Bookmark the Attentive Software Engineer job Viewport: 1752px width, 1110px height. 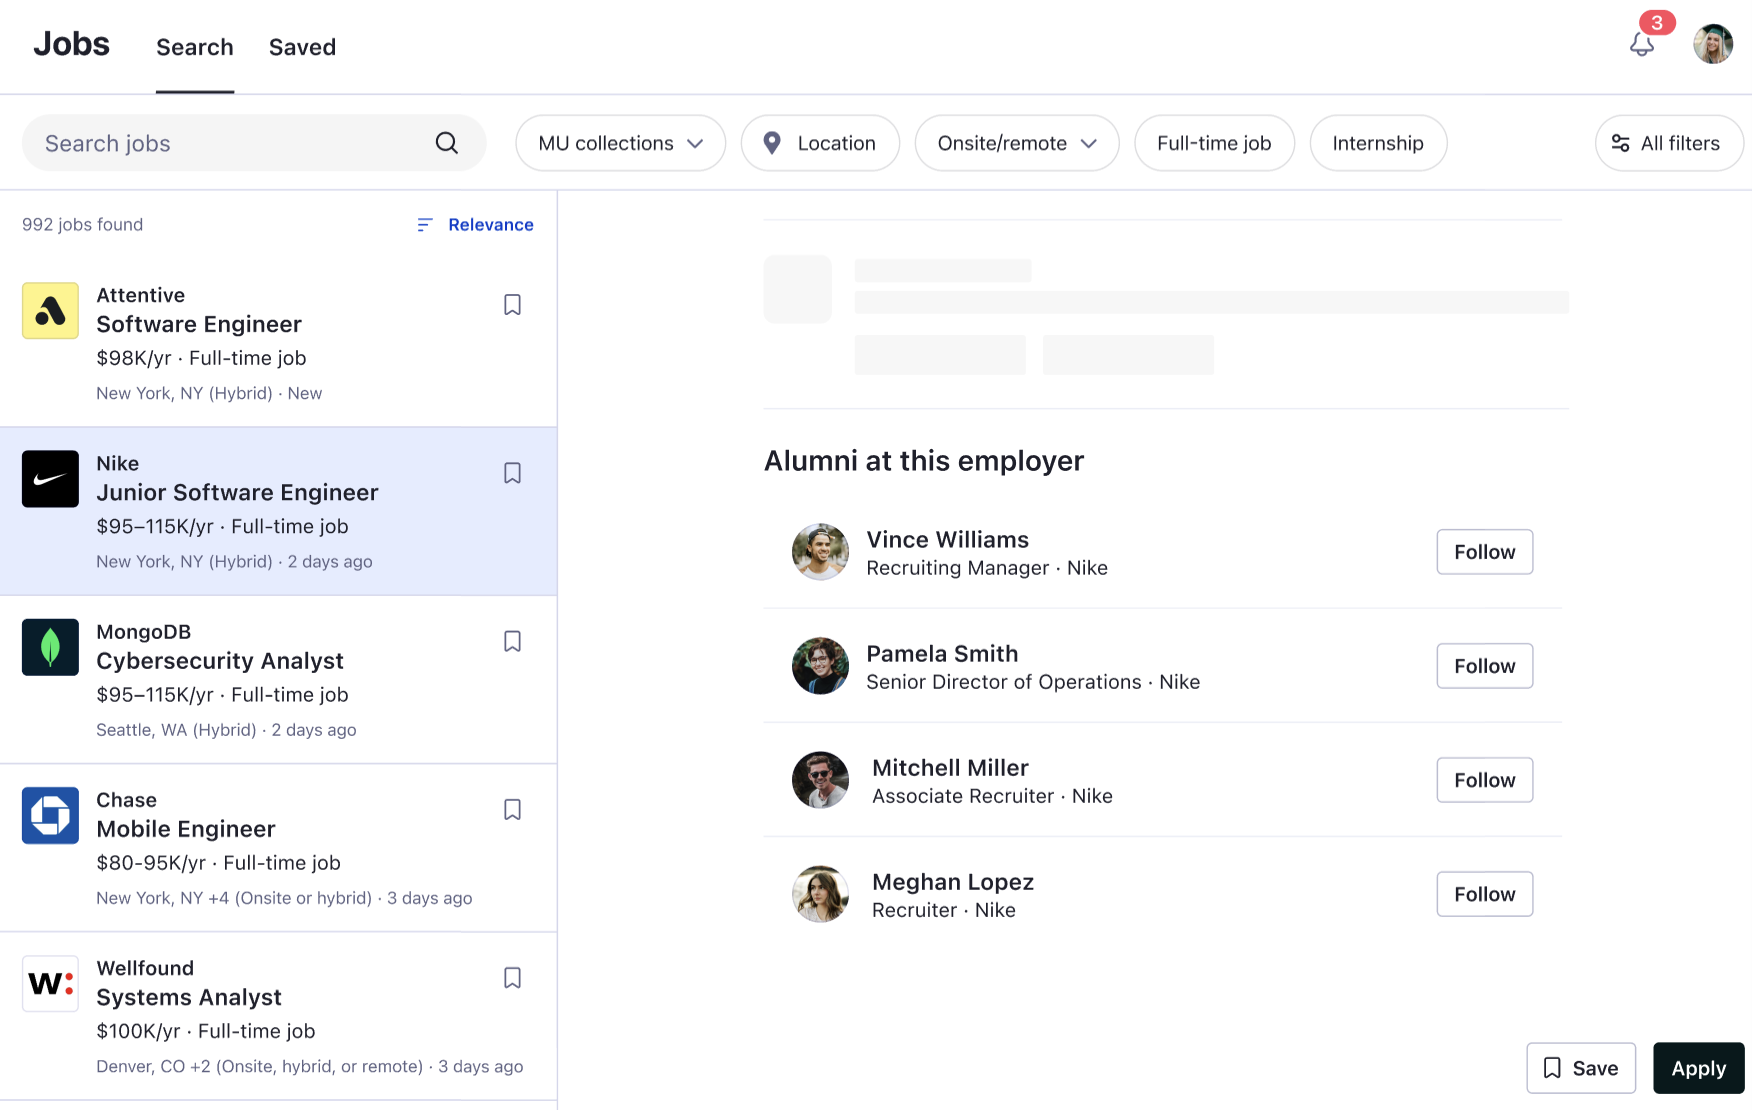[512, 305]
